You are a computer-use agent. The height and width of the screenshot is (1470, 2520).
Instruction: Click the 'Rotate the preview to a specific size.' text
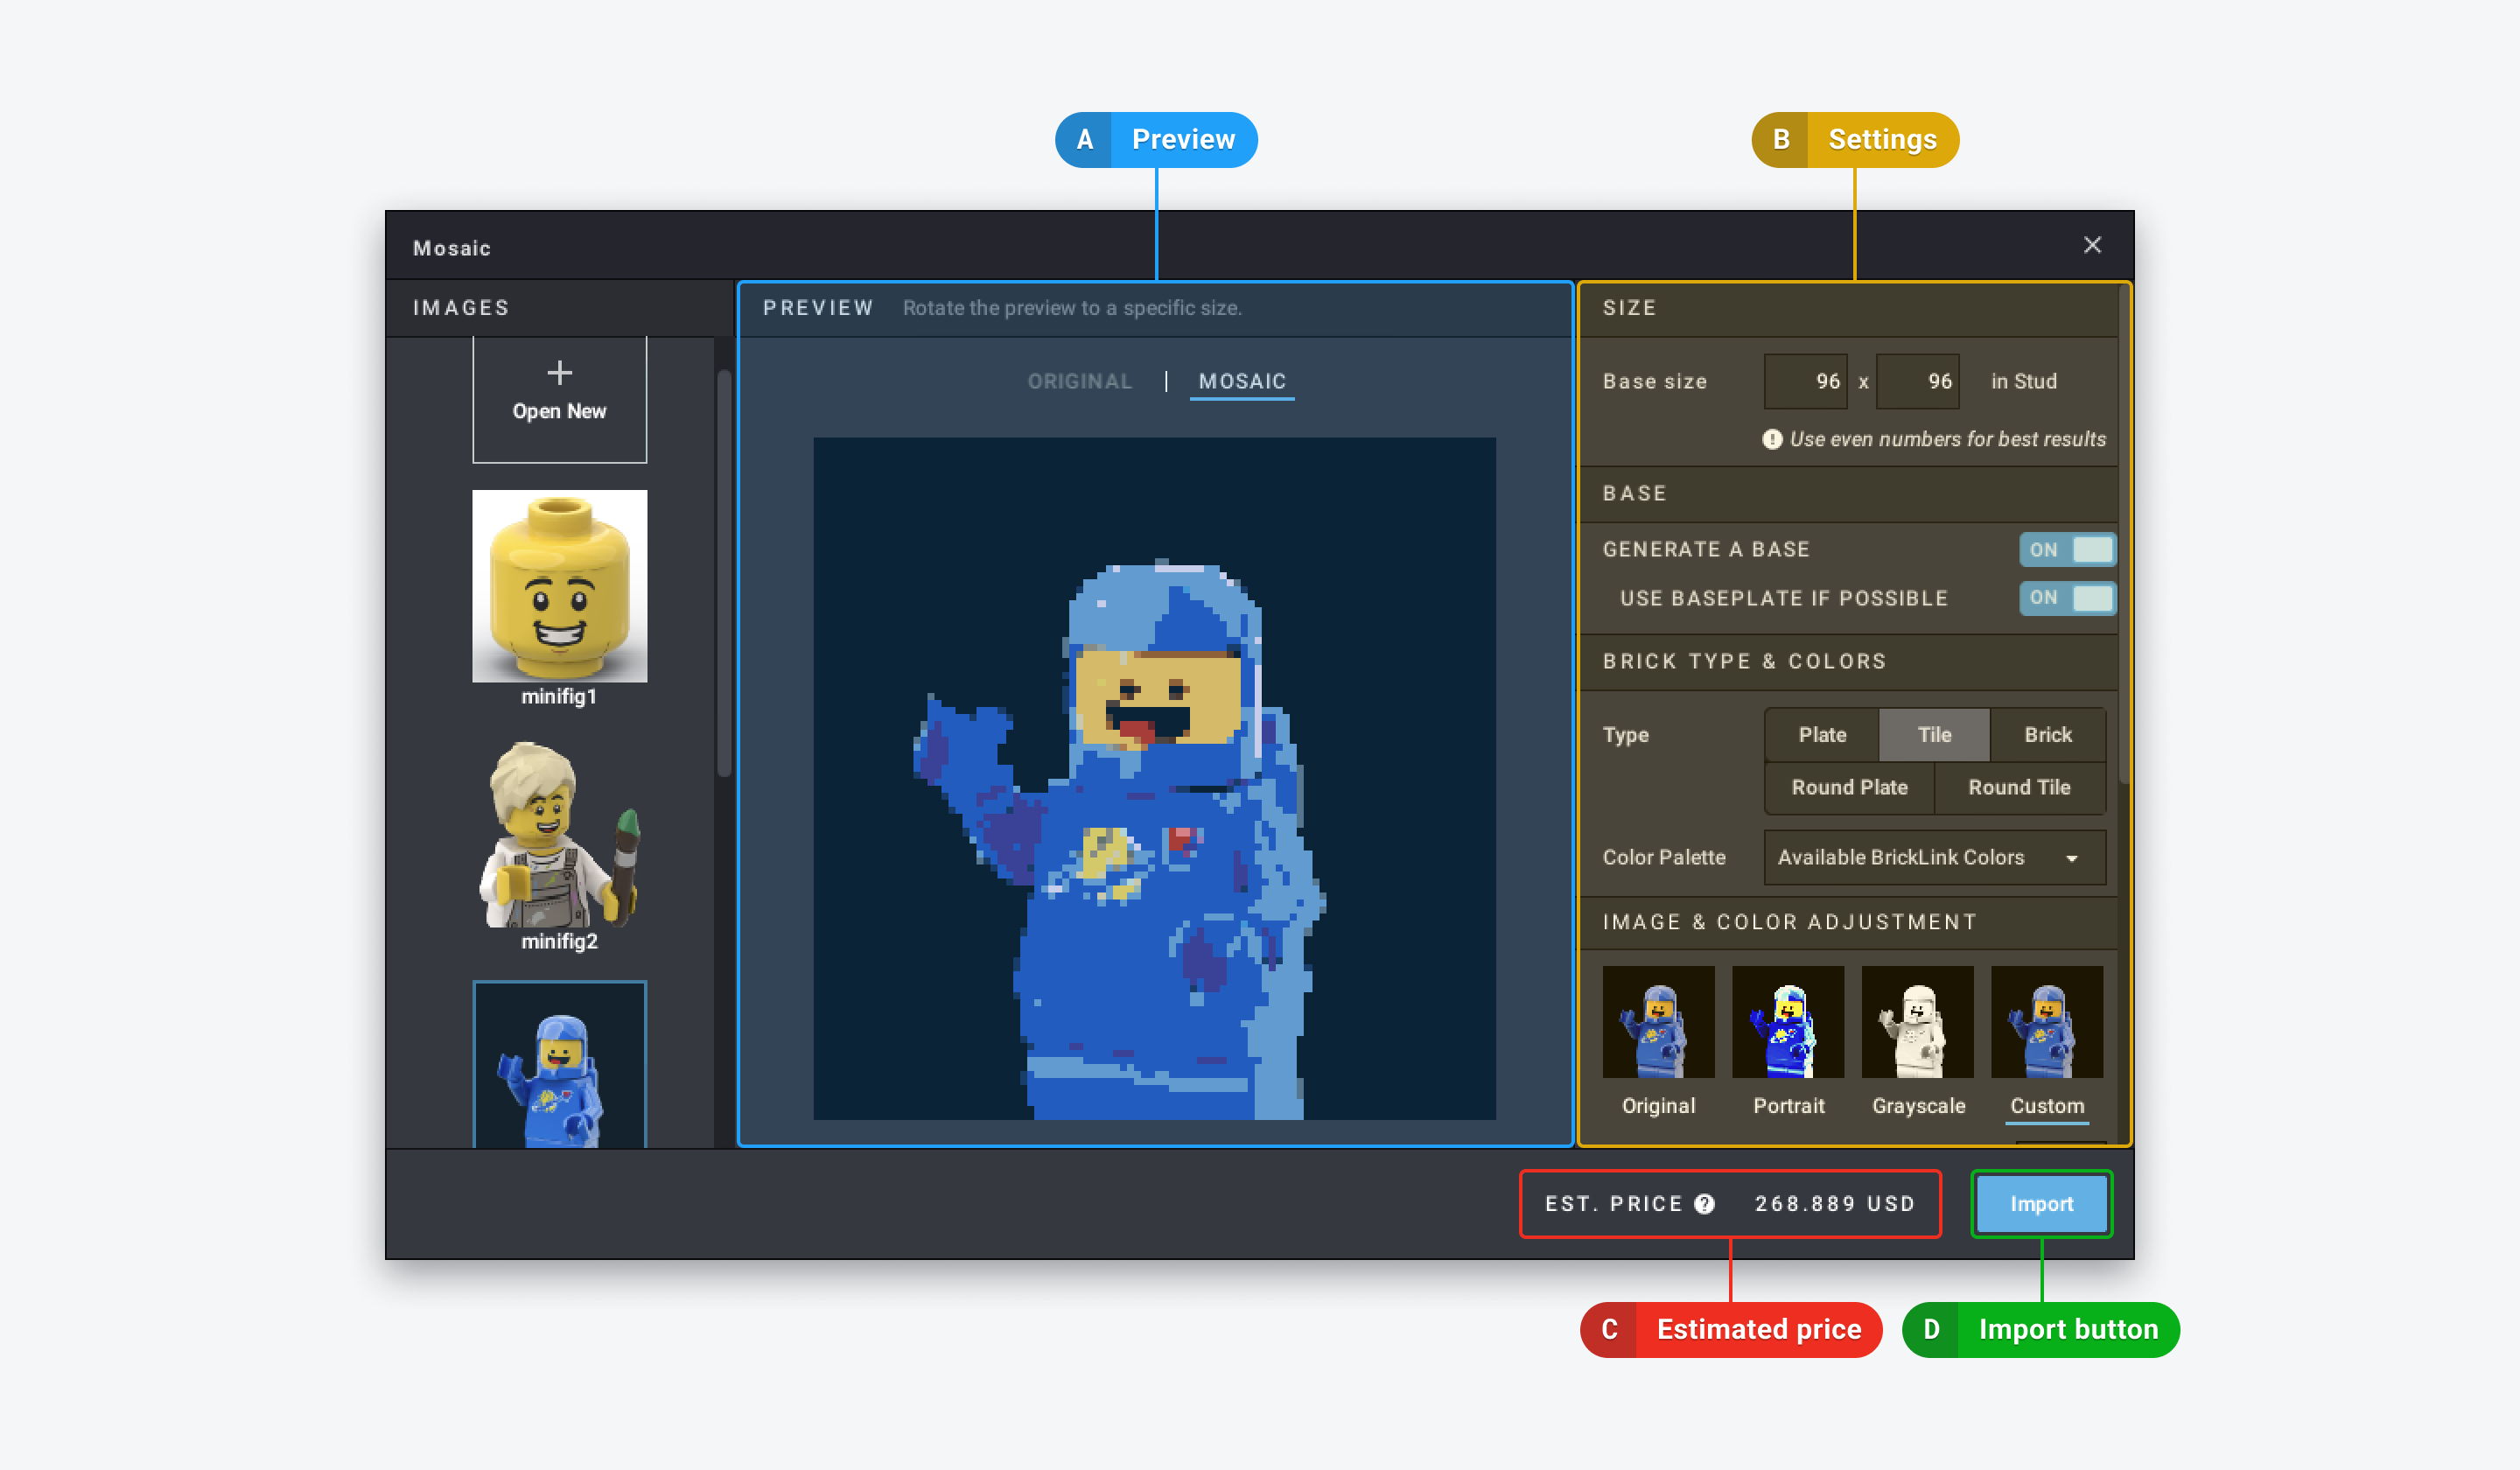(x=1072, y=308)
